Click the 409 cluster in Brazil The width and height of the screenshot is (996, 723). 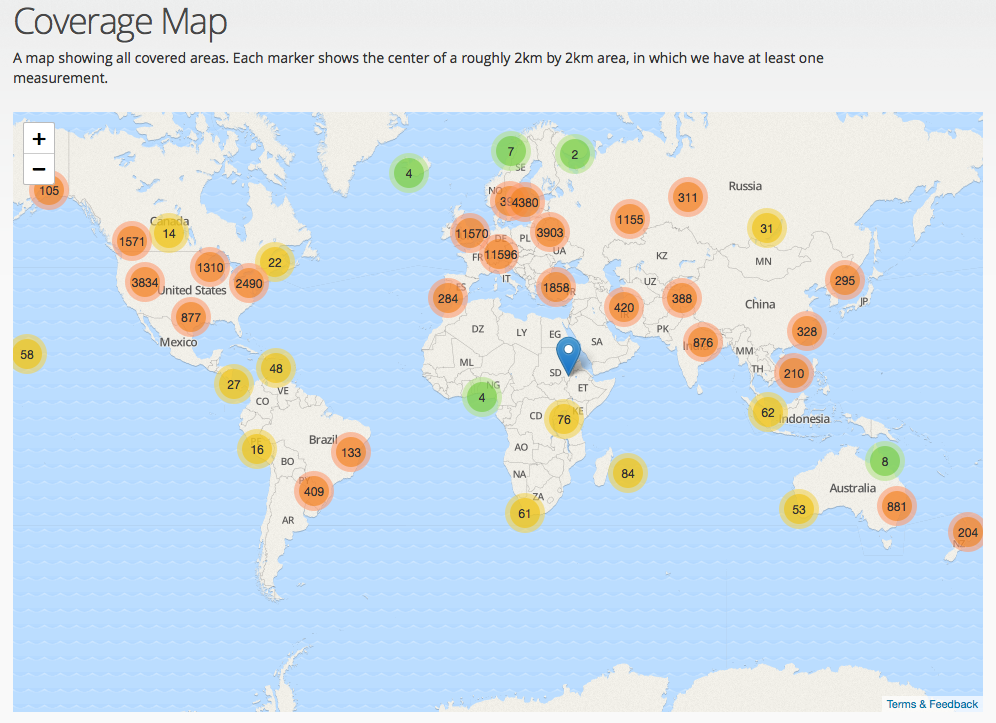tap(314, 491)
